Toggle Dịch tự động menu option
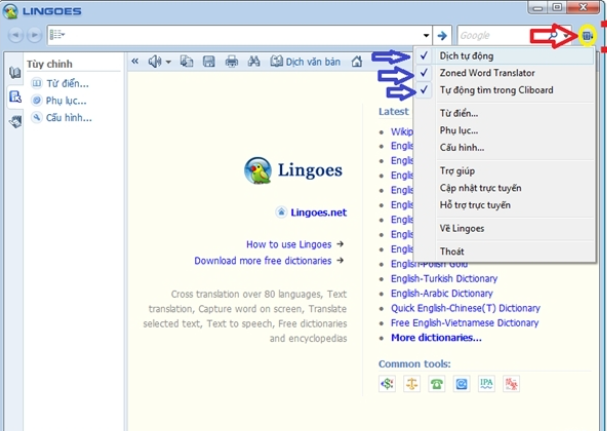This screenshot has height=431, width=607. [x=505, y=56]
